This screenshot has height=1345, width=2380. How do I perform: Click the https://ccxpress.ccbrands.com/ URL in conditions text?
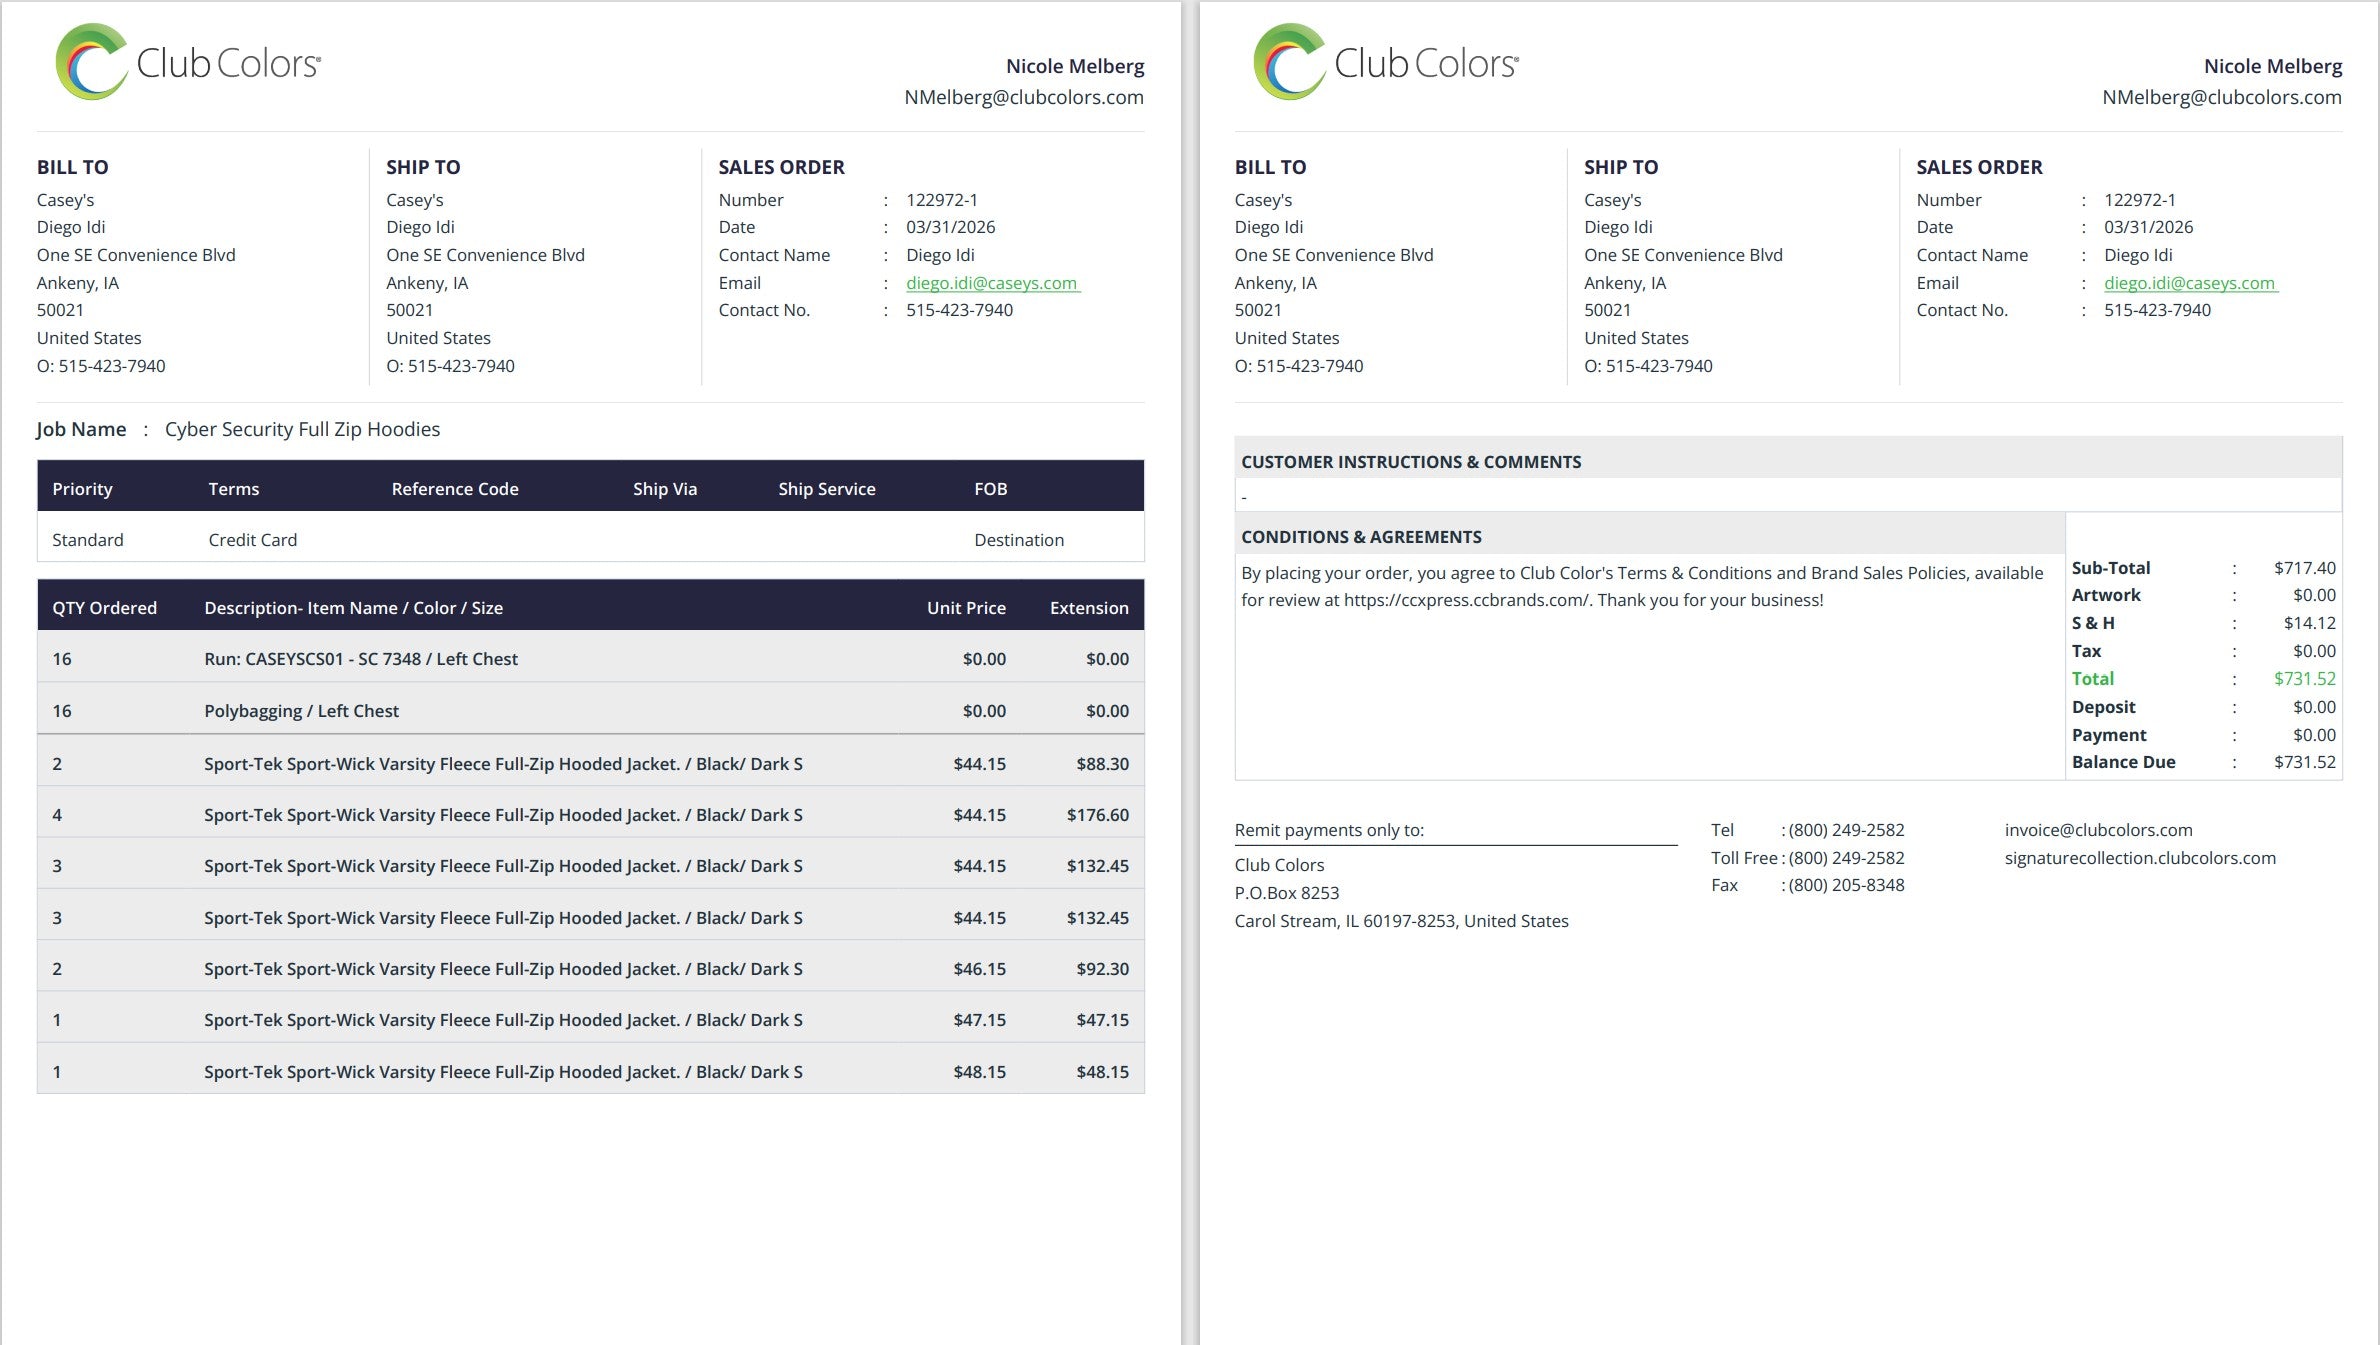tap(1466, 600)
